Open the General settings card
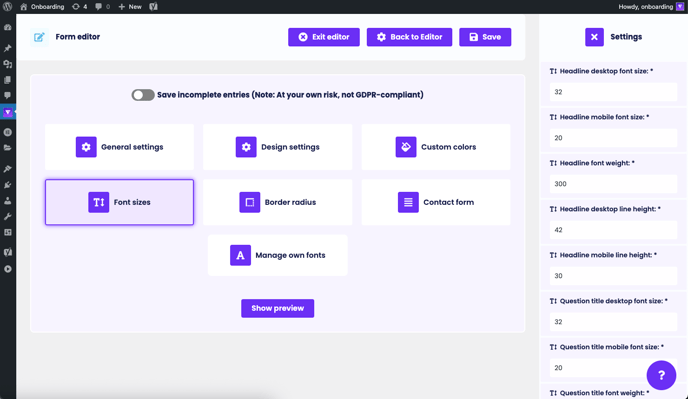688x399 pixels. point(119,147)
